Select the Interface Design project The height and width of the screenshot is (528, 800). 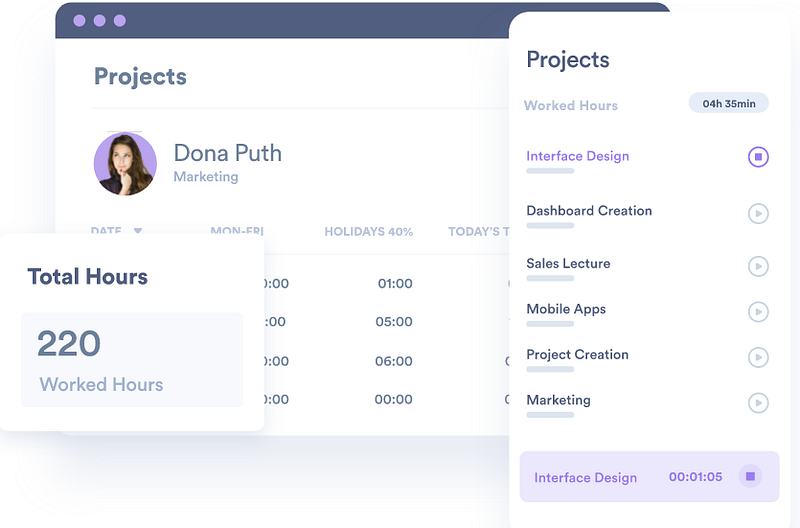[x=577, y=156]
